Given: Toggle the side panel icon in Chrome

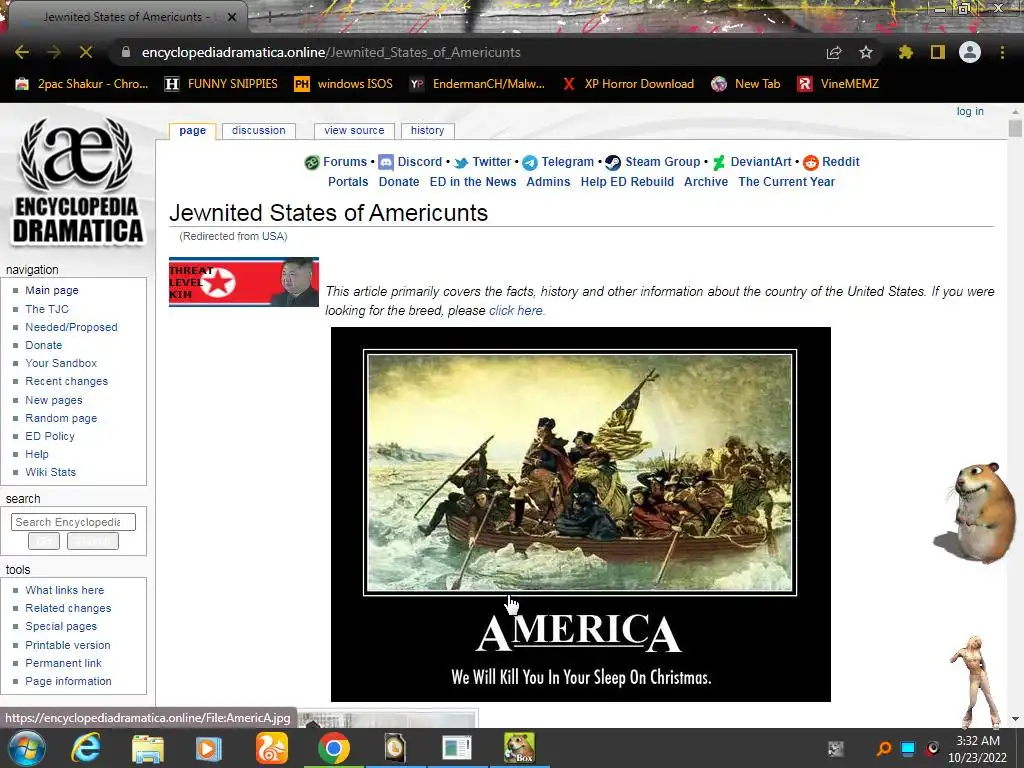Looking at the screenshot, I should (x=938, y=52).
